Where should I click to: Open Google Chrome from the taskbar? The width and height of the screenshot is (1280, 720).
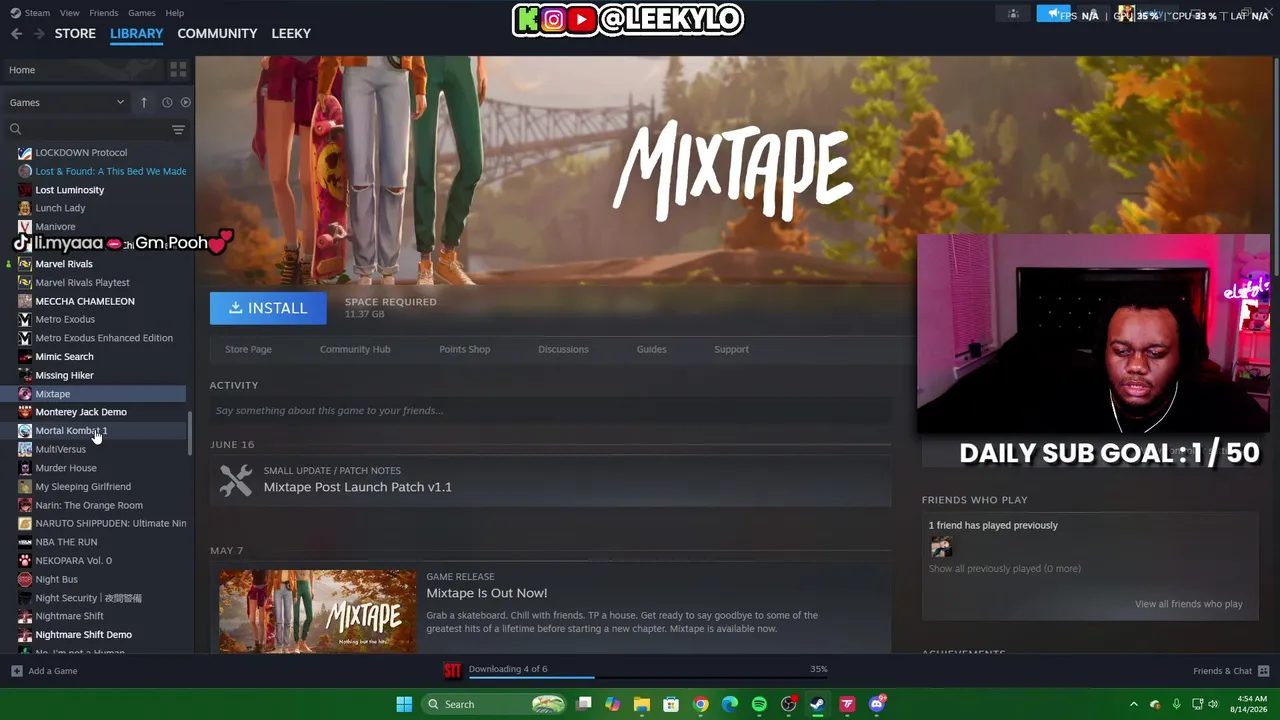[701, 704]
